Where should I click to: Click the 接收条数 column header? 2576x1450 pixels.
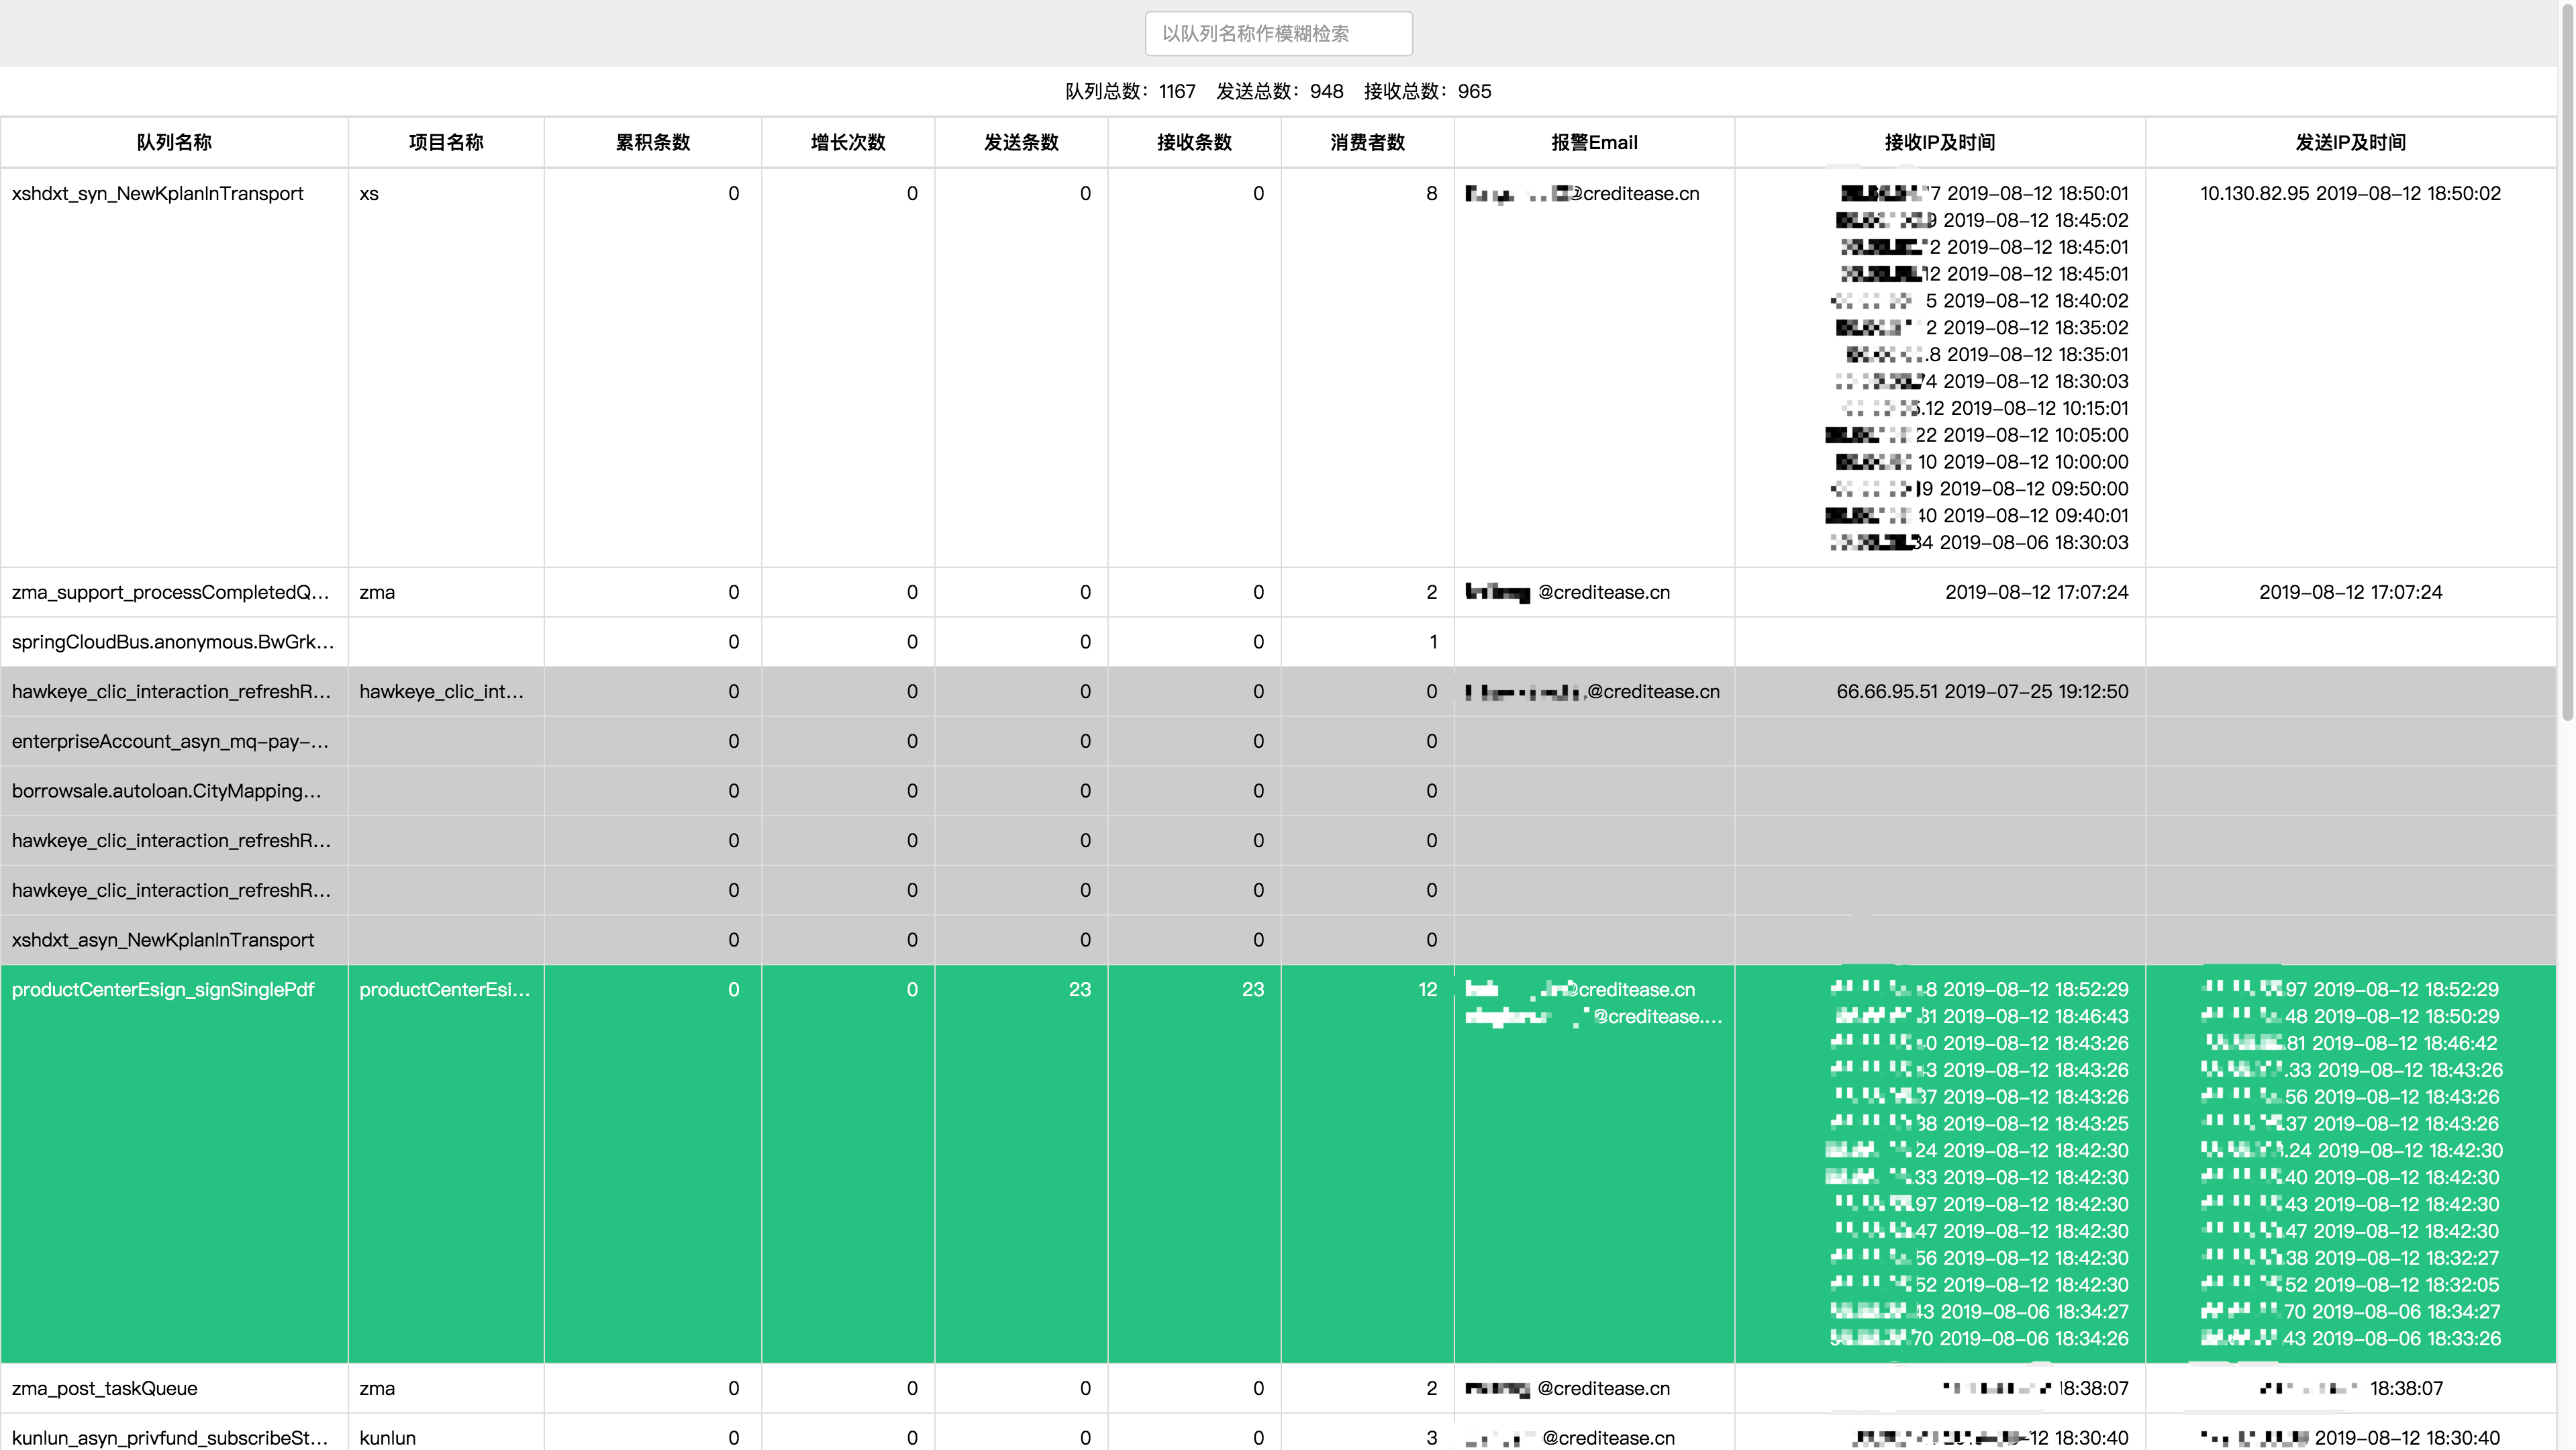(x=1194, y=142)
